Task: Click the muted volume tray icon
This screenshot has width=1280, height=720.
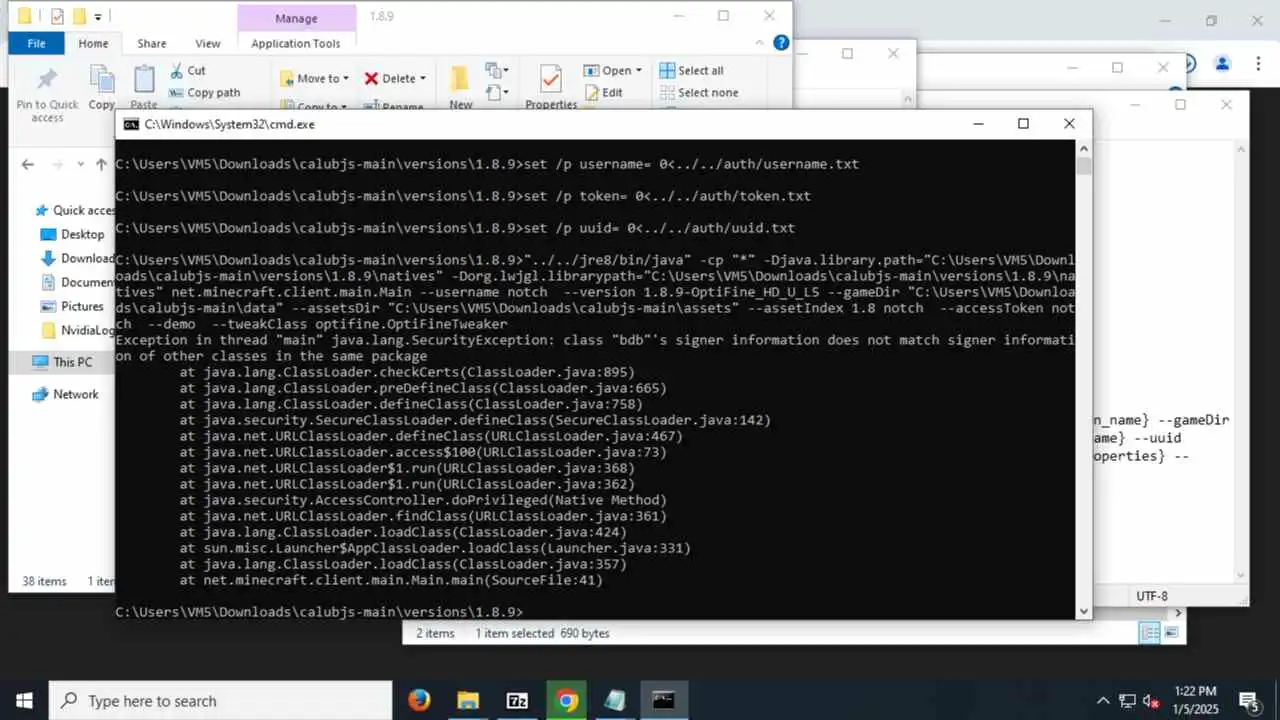Action: coord(1151,700)
